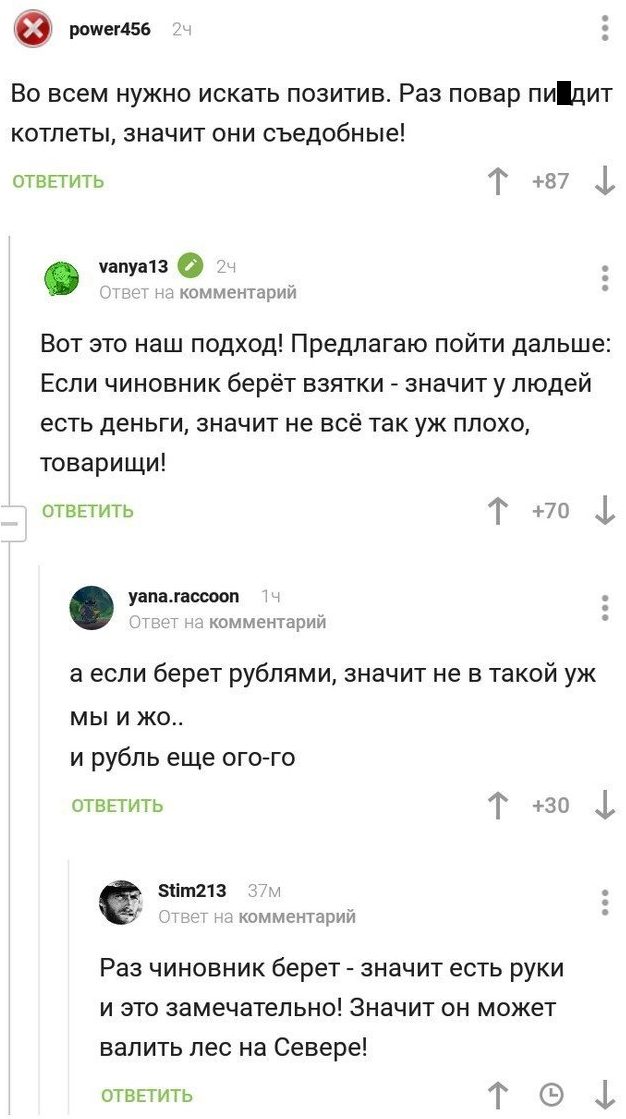Upvote power456's comment

(x=497, y=181)
